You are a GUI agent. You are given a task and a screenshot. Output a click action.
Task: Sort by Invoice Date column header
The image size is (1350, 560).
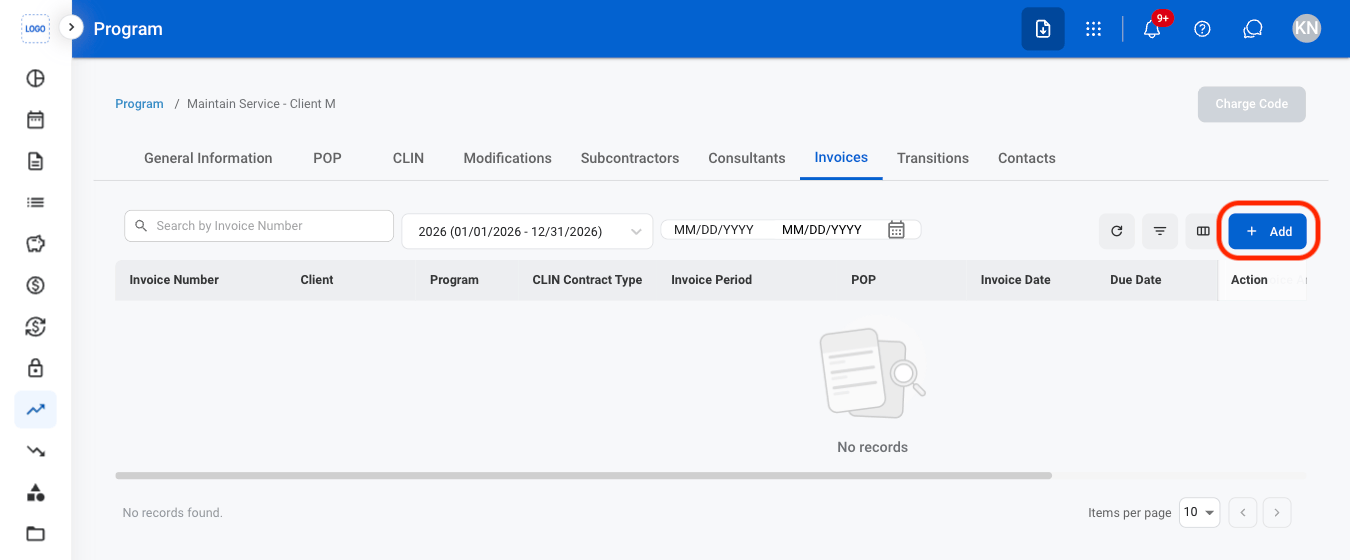tap(1015, 280)
